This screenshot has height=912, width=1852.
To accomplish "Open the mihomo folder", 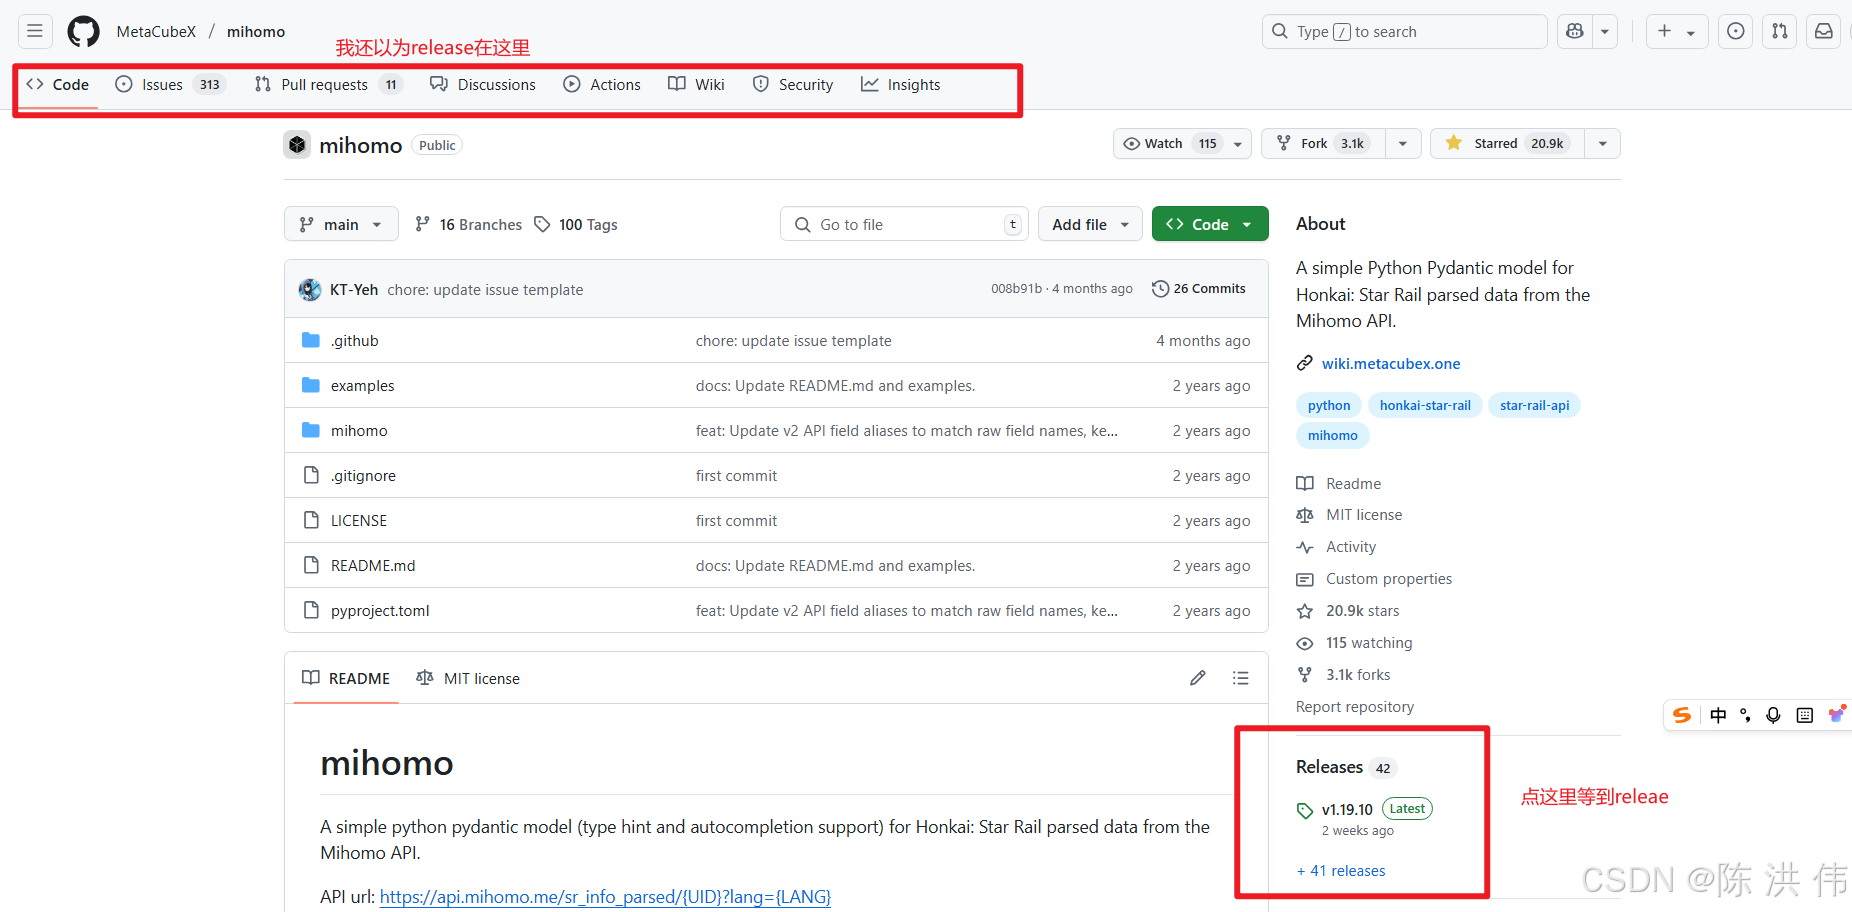I will point(359,431).
